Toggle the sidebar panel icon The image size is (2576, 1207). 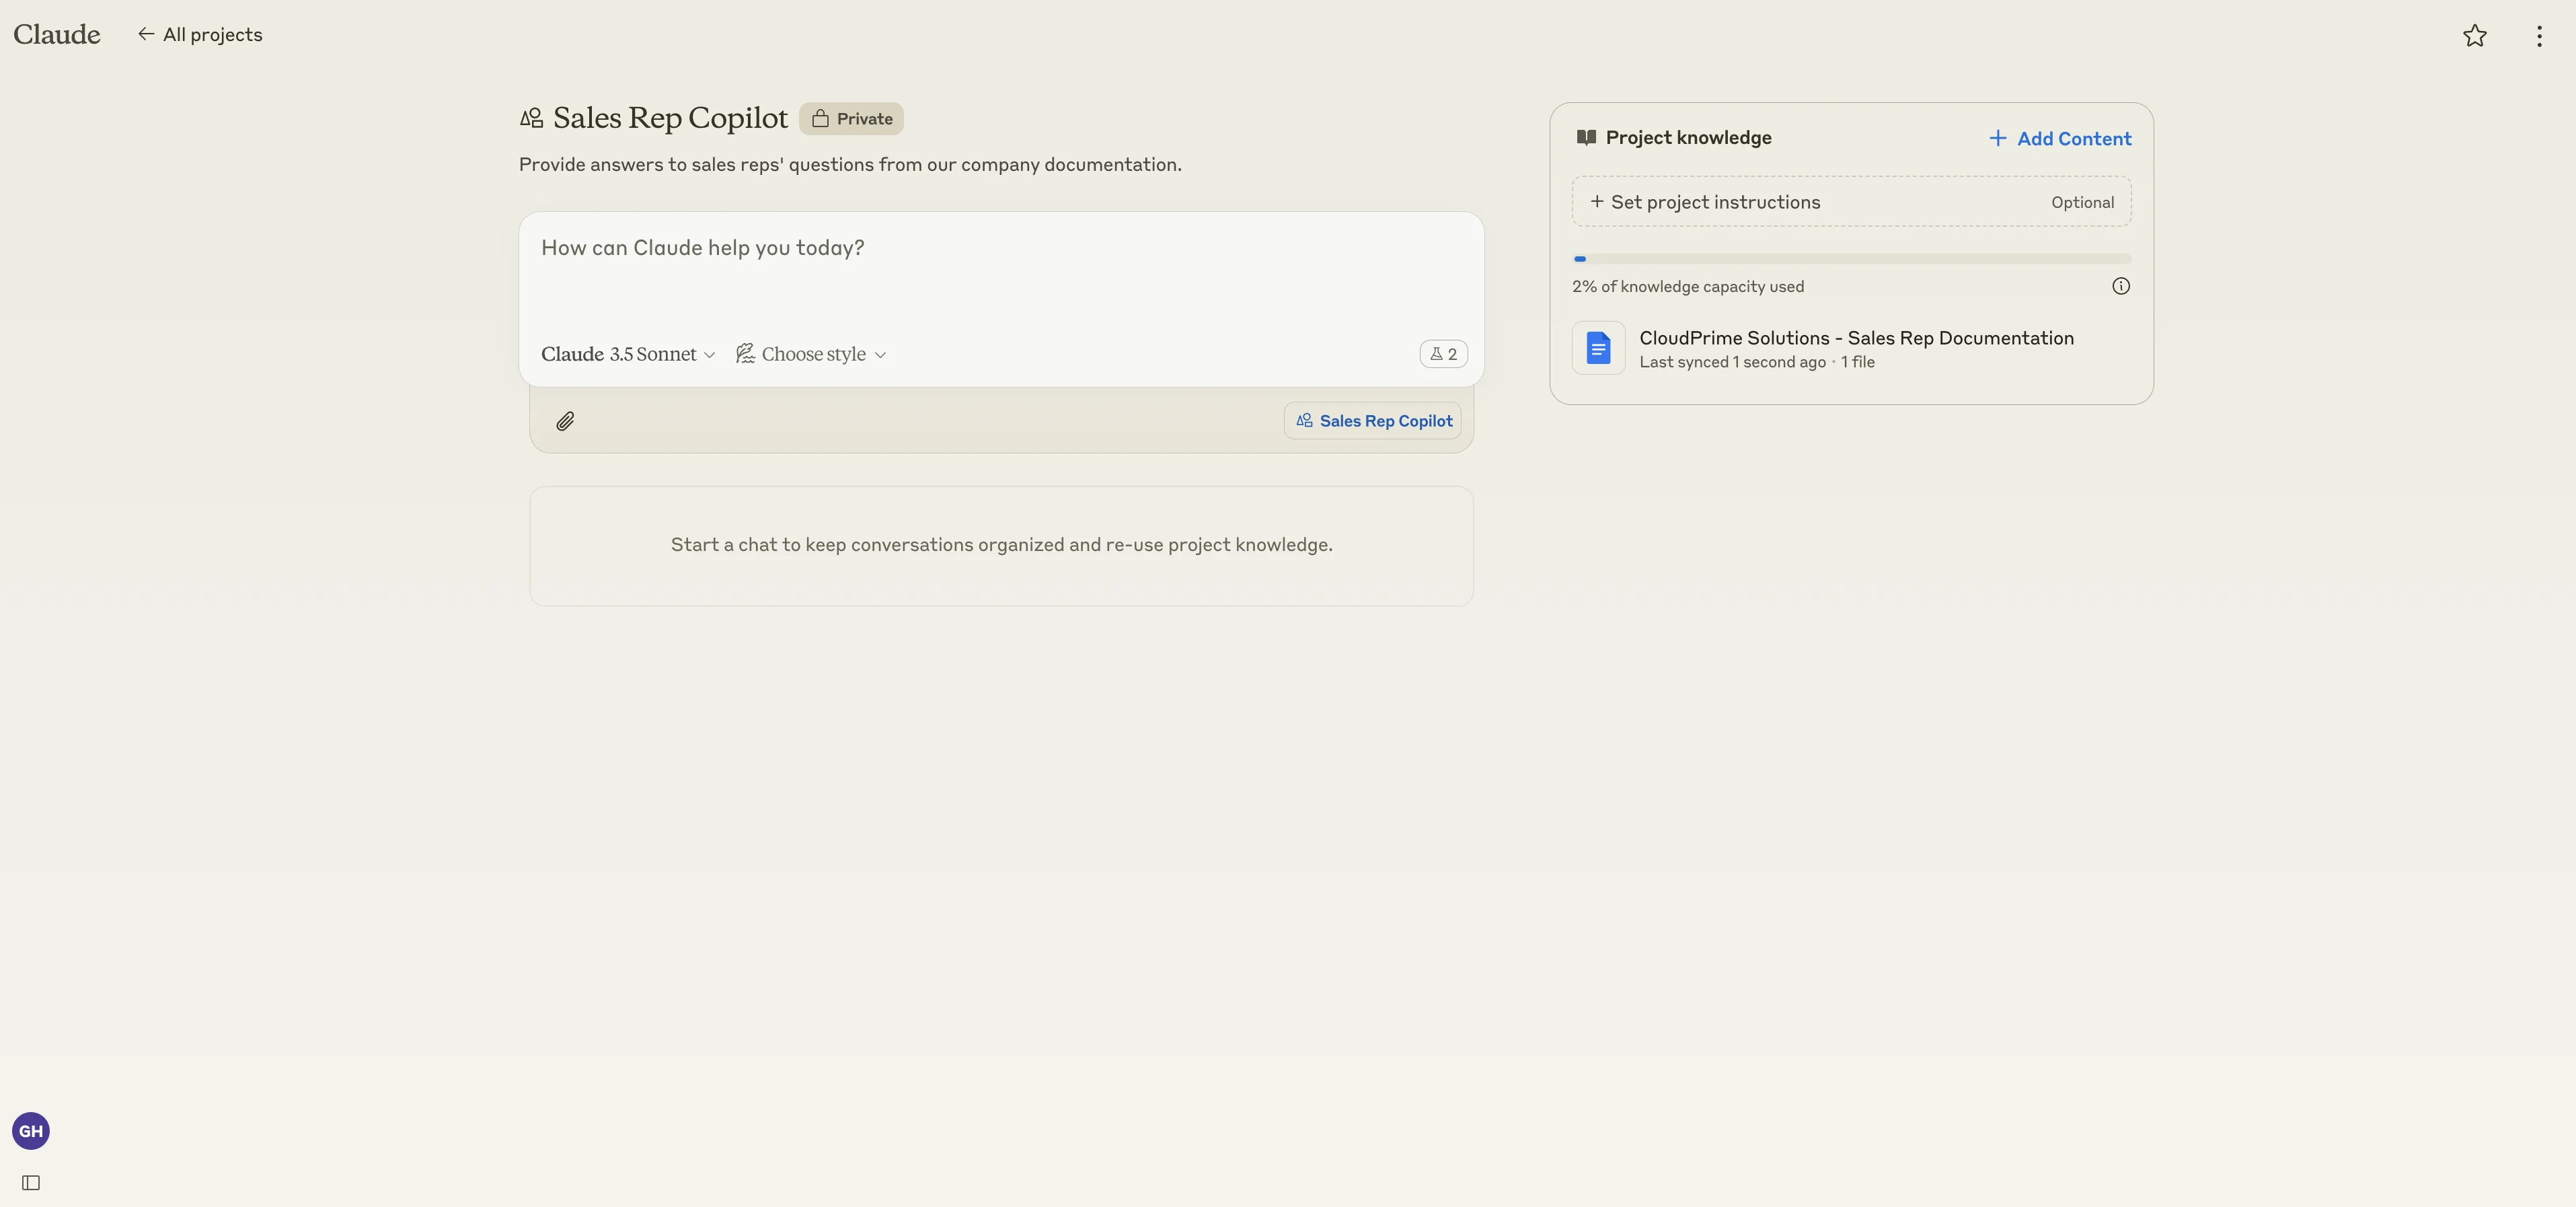31,1183
